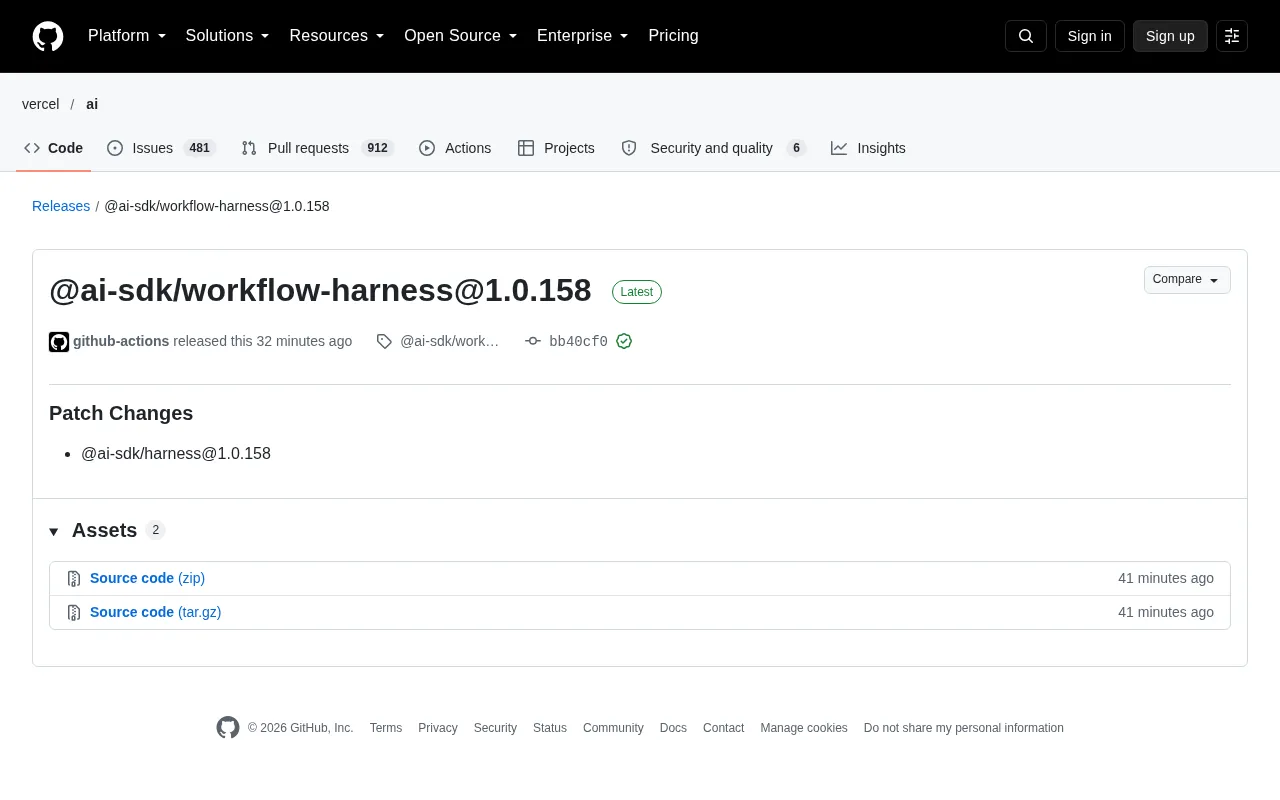The image size is (1280, 800).
Task: Click the GitHub logo in the footer
Action: [228, 728]
